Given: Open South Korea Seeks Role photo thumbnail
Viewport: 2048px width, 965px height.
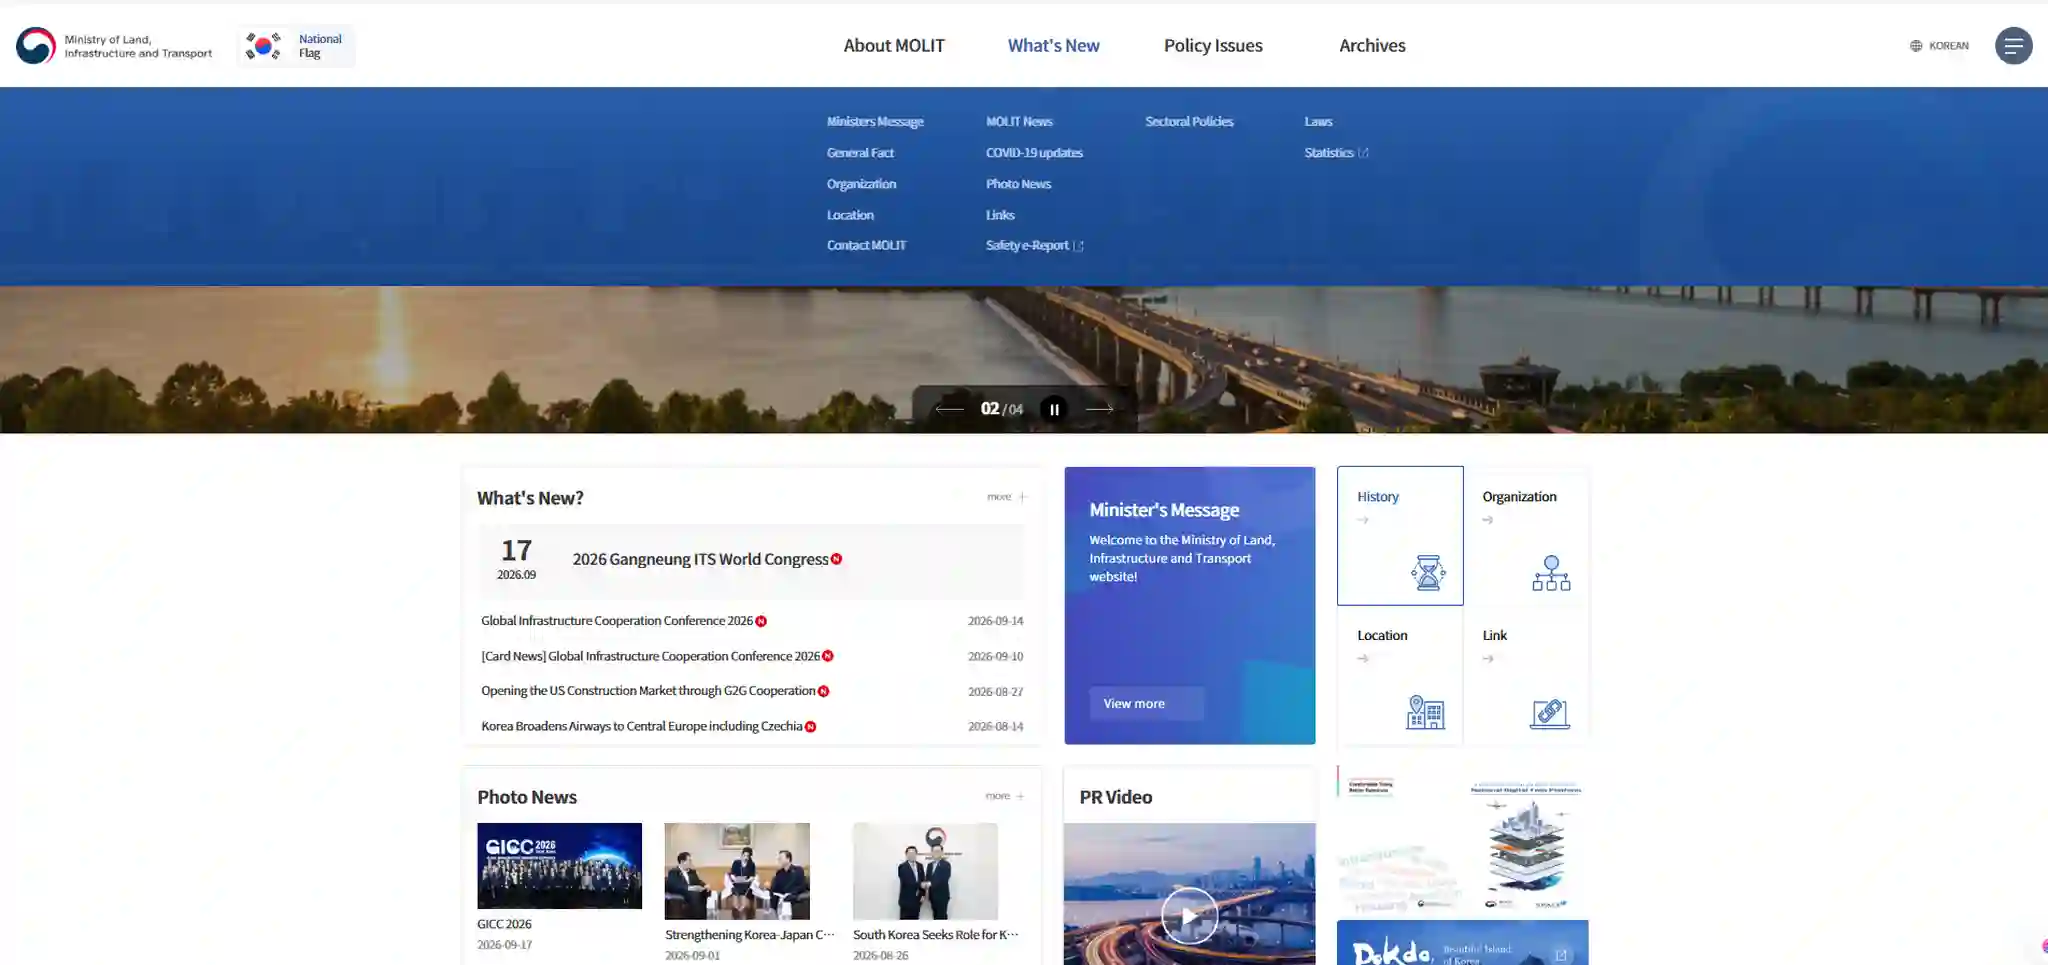Looking at the screenshot, I should coord(925,871).
